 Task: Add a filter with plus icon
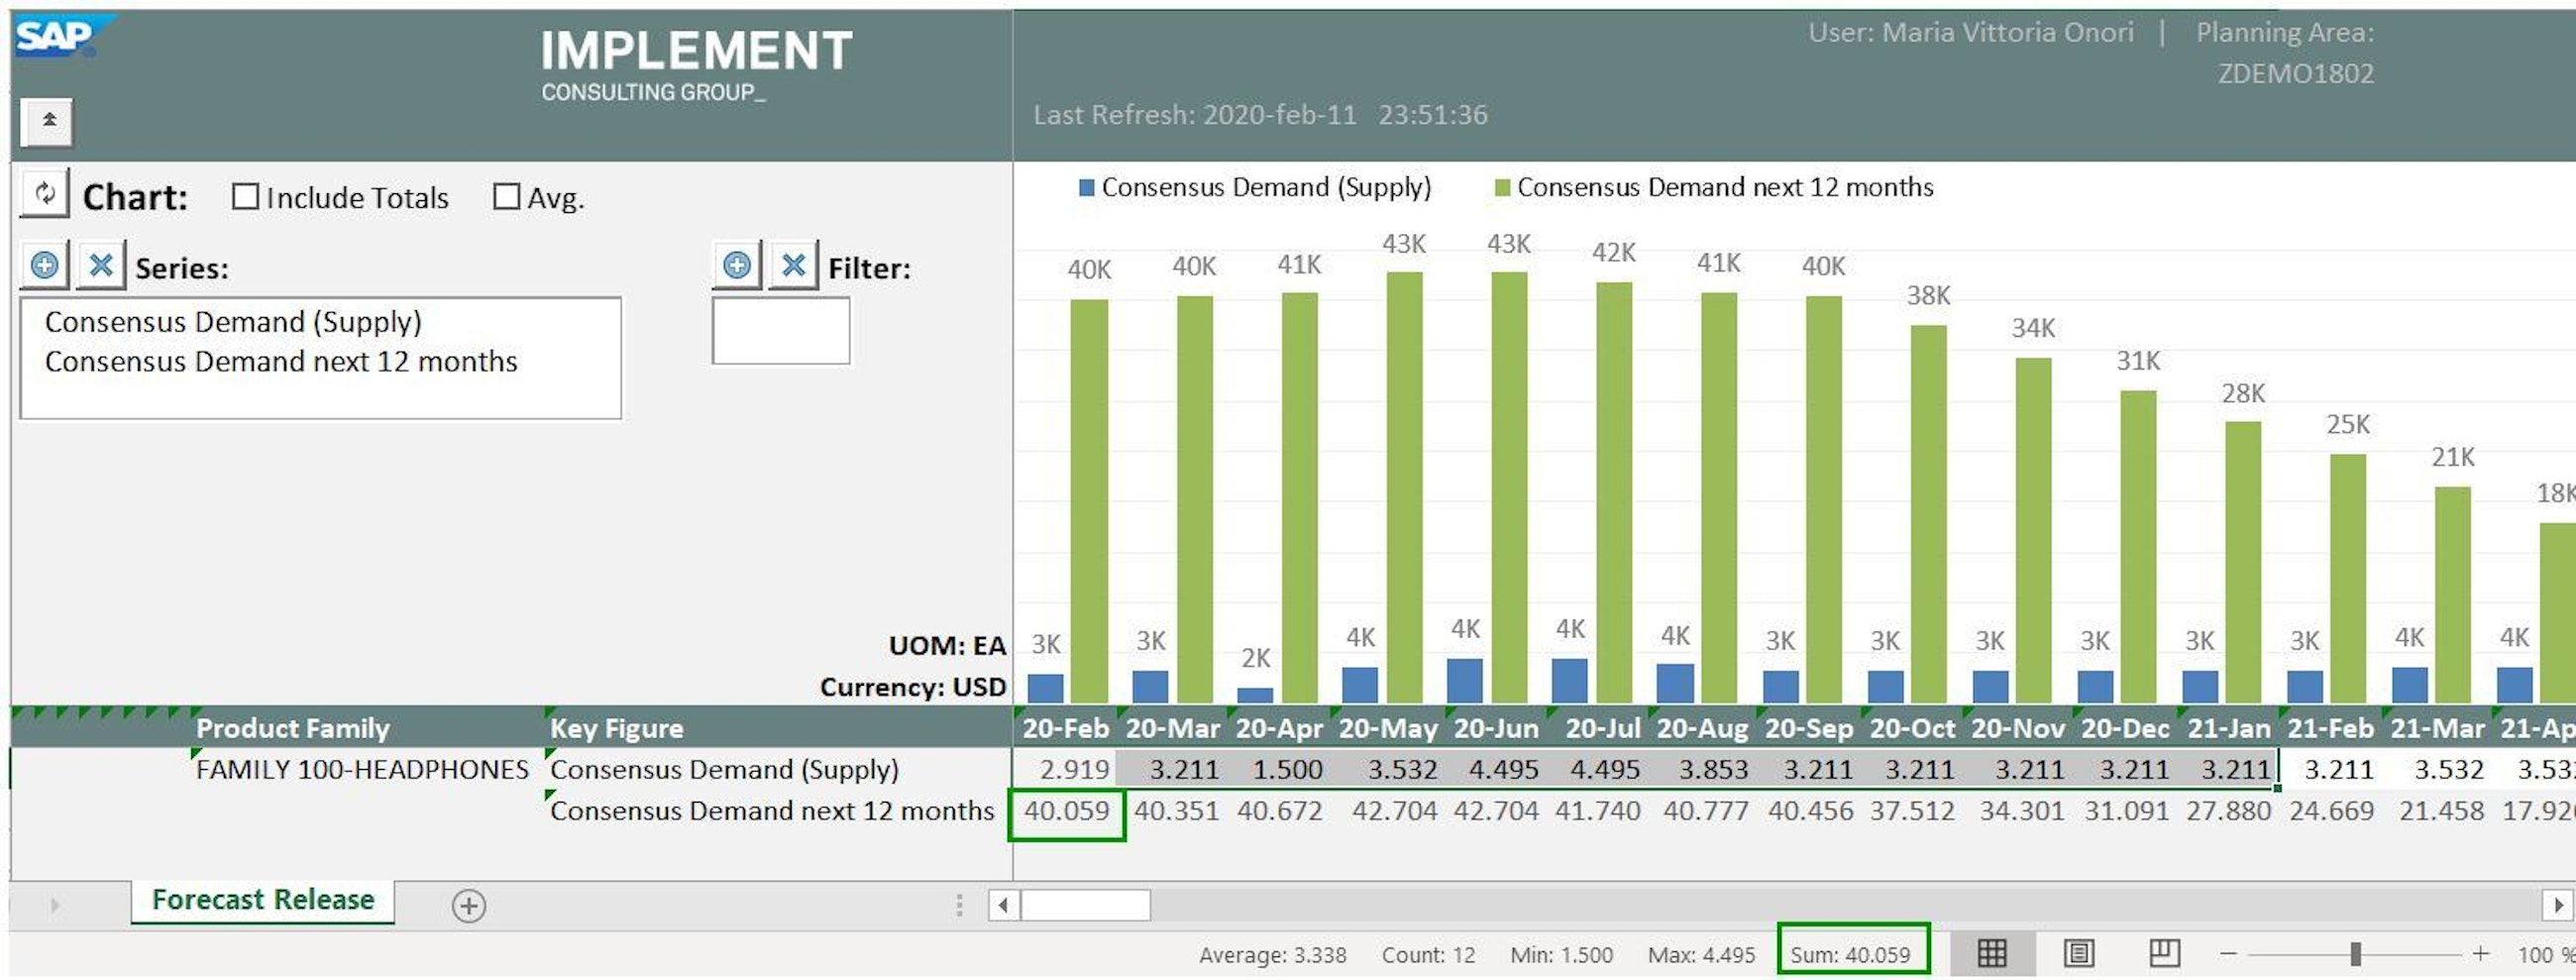[x=737, y=266]
